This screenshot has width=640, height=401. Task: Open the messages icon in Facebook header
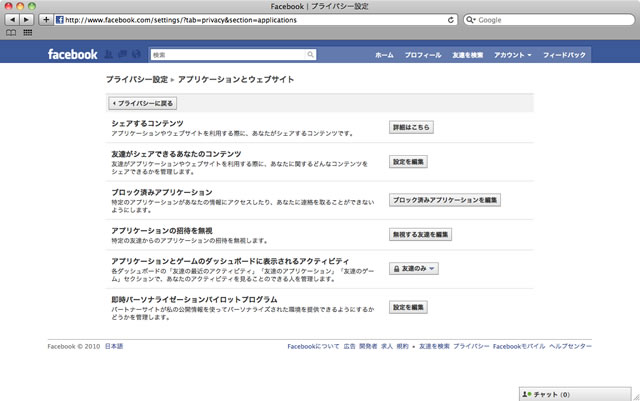point(122,54)
